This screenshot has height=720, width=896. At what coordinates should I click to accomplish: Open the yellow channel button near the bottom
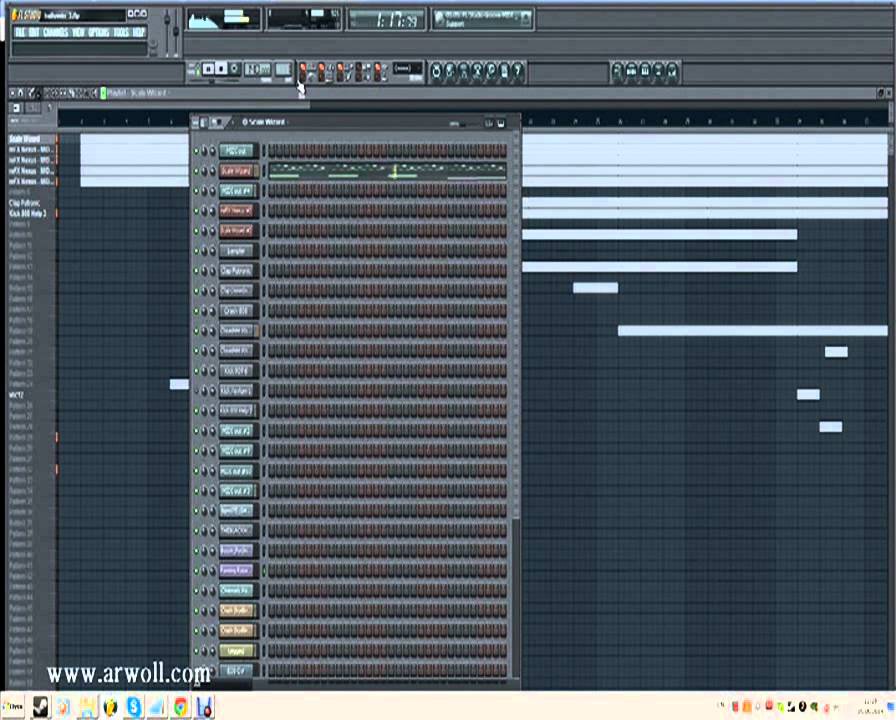pyautogui.click(x=237, y=650)
